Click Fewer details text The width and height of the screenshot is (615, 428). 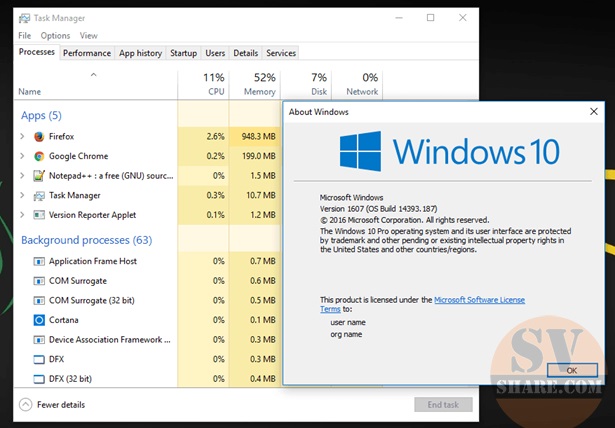[61, 404]
